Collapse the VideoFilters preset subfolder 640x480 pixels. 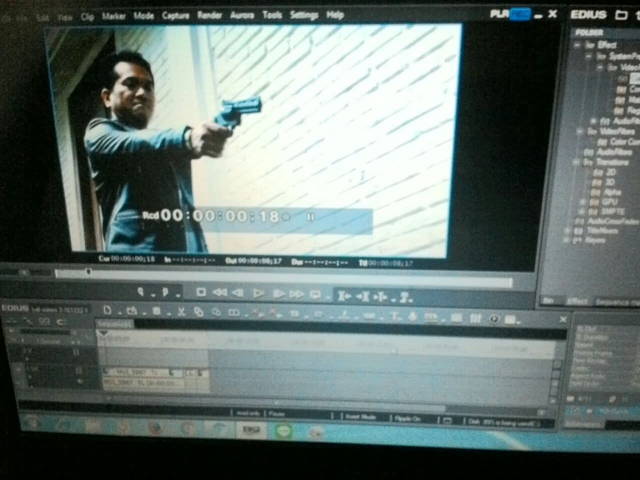pos(599,67)
